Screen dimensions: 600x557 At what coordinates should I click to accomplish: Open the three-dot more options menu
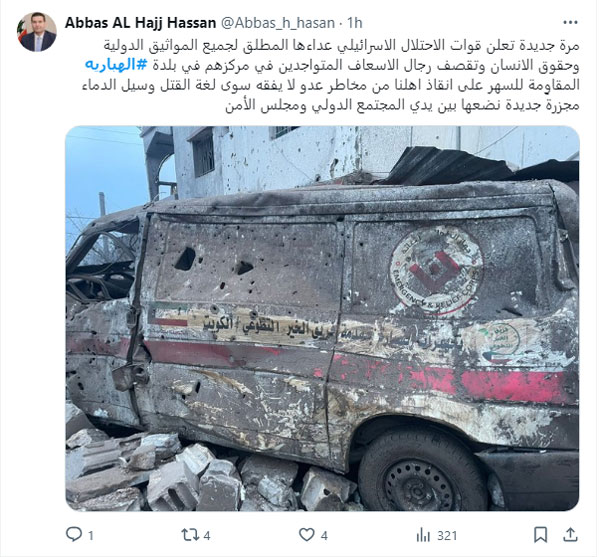tap(570, 23)
